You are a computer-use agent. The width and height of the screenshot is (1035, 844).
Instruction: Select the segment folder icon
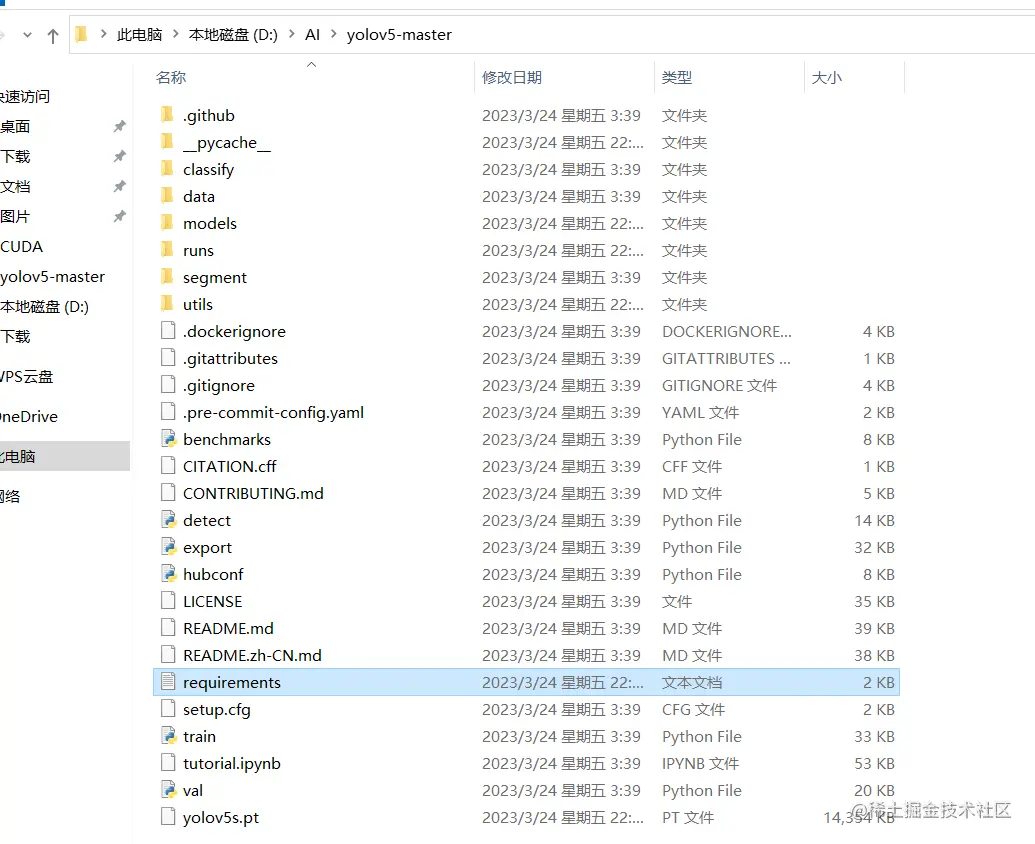168,278
